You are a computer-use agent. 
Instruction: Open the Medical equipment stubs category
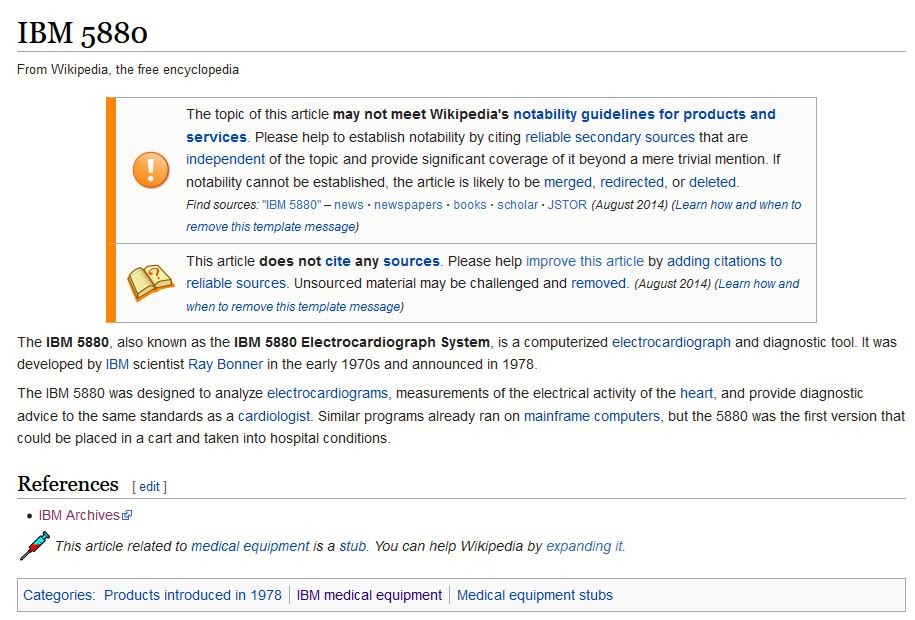(x=535, y=595)
